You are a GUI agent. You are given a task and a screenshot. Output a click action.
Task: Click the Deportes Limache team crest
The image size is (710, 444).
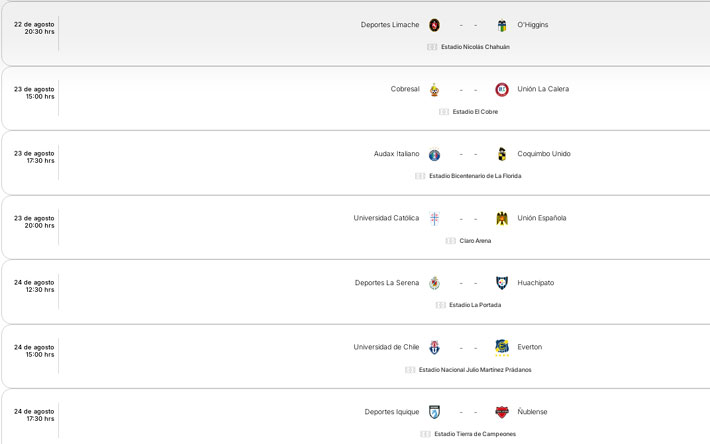(x=434, y=25)
